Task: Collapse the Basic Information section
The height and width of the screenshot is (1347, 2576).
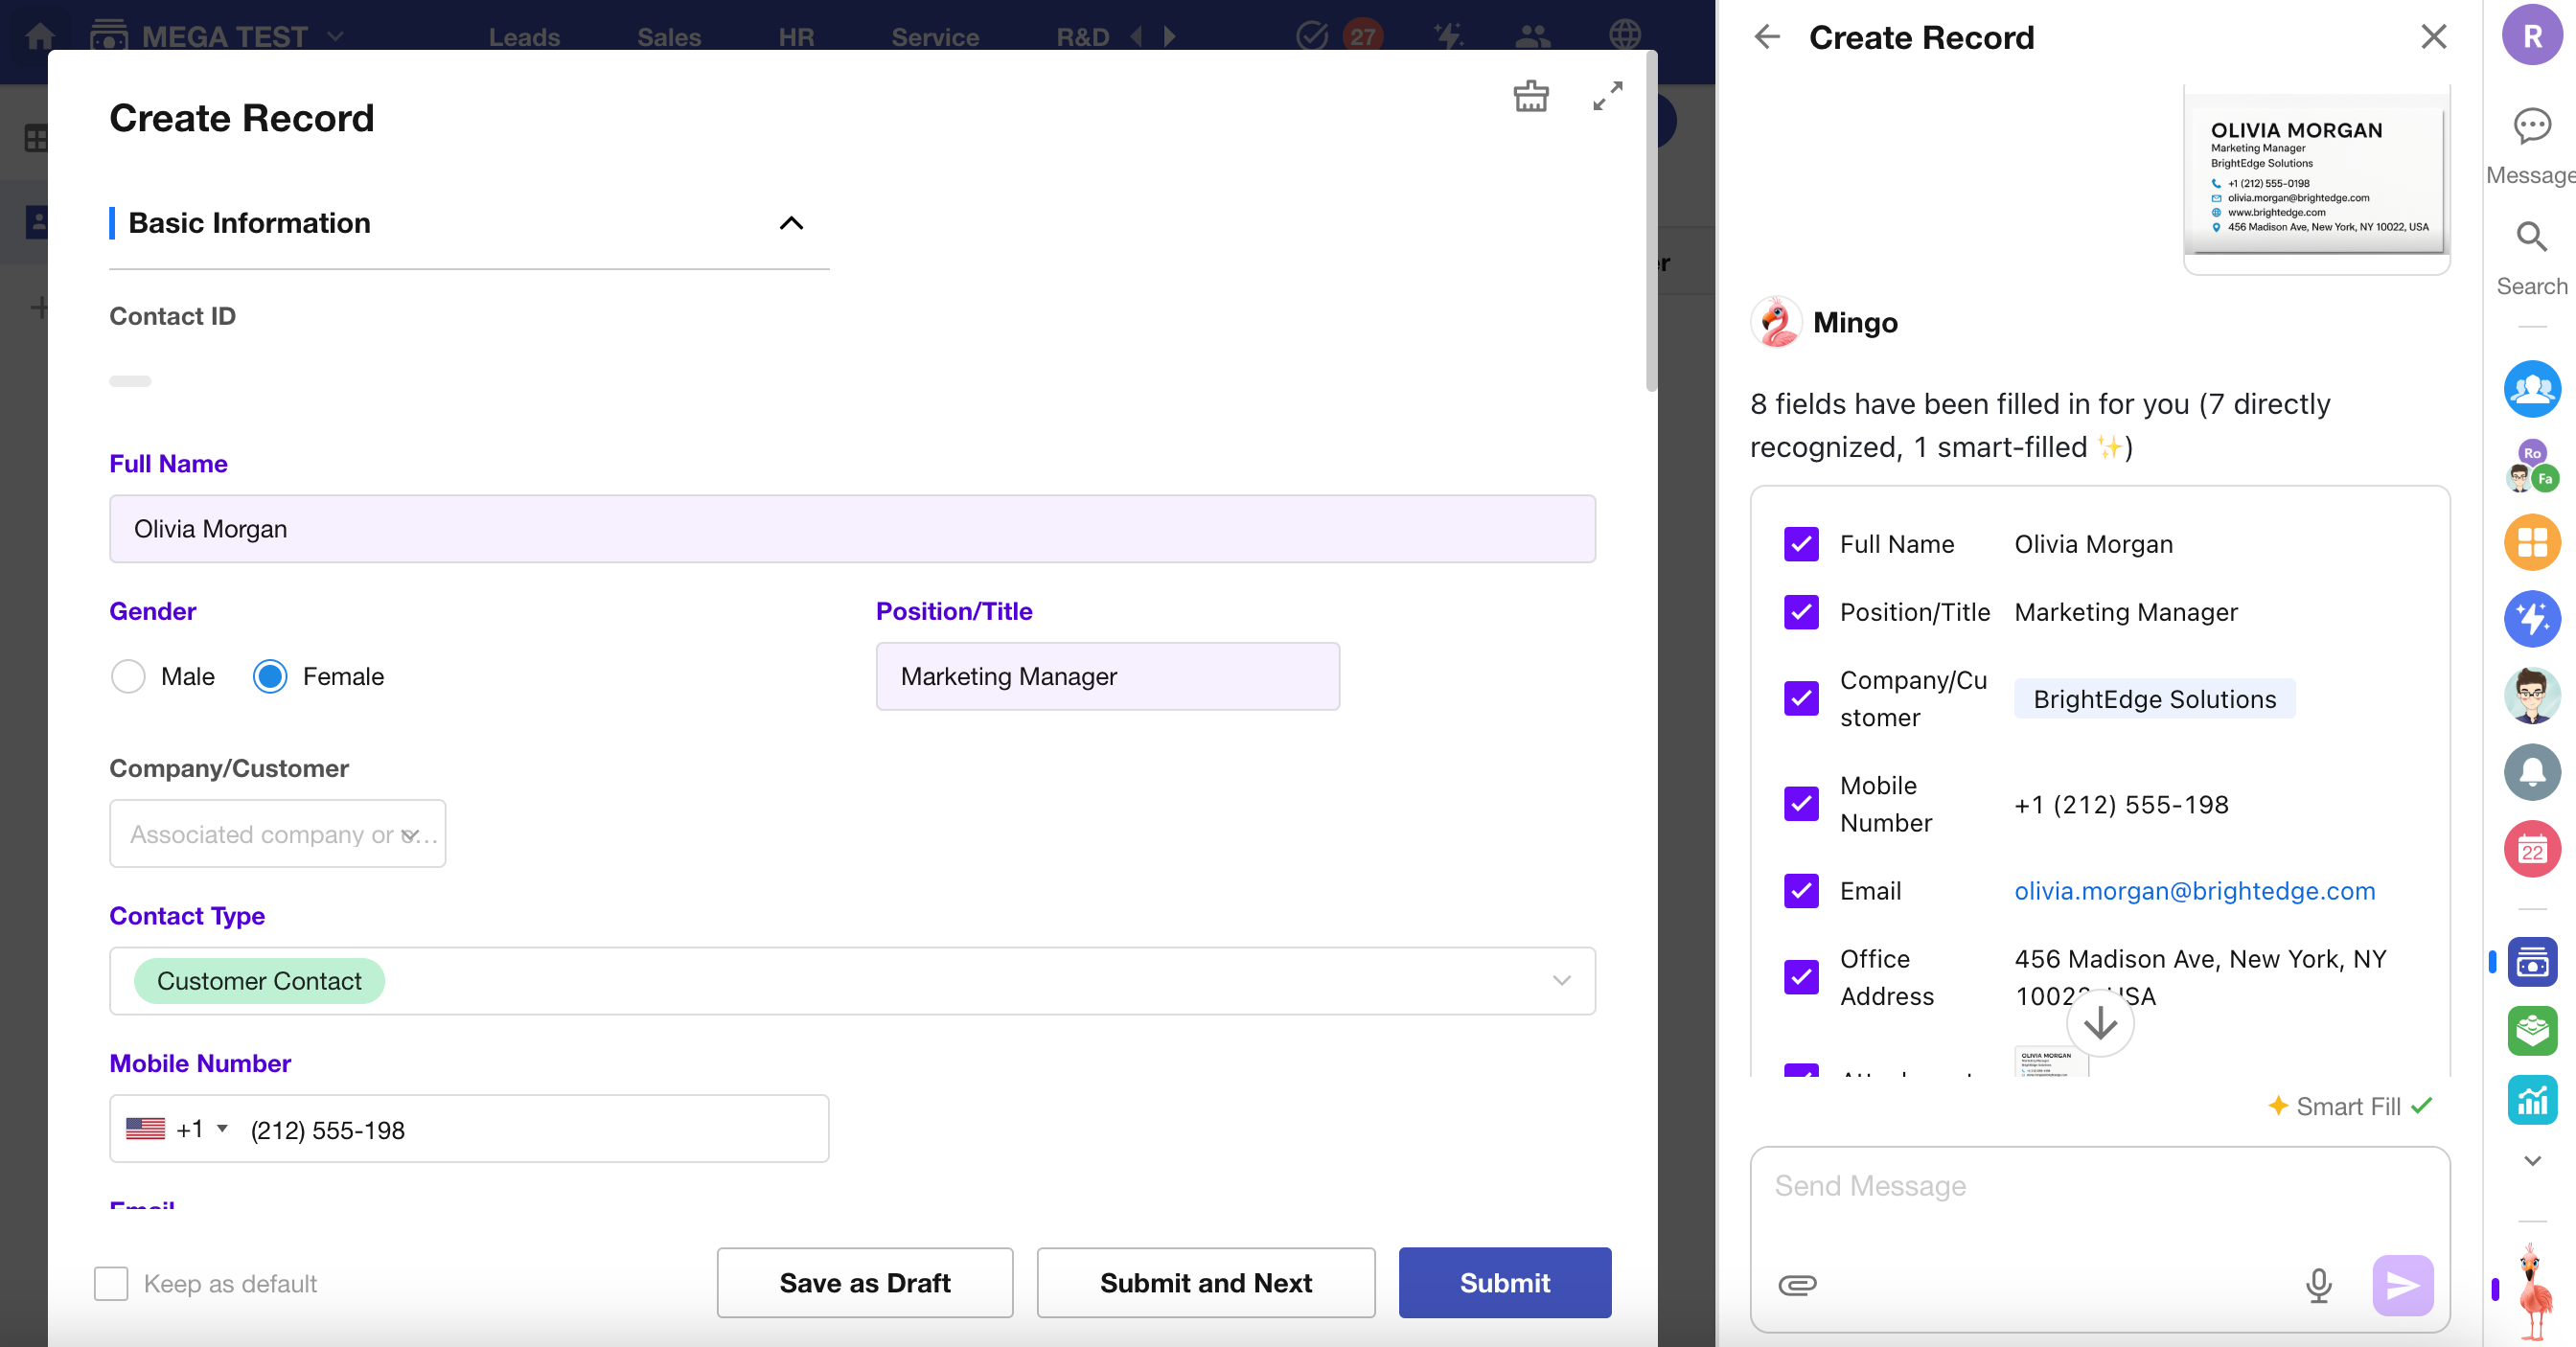Action: tap(790, 223)
